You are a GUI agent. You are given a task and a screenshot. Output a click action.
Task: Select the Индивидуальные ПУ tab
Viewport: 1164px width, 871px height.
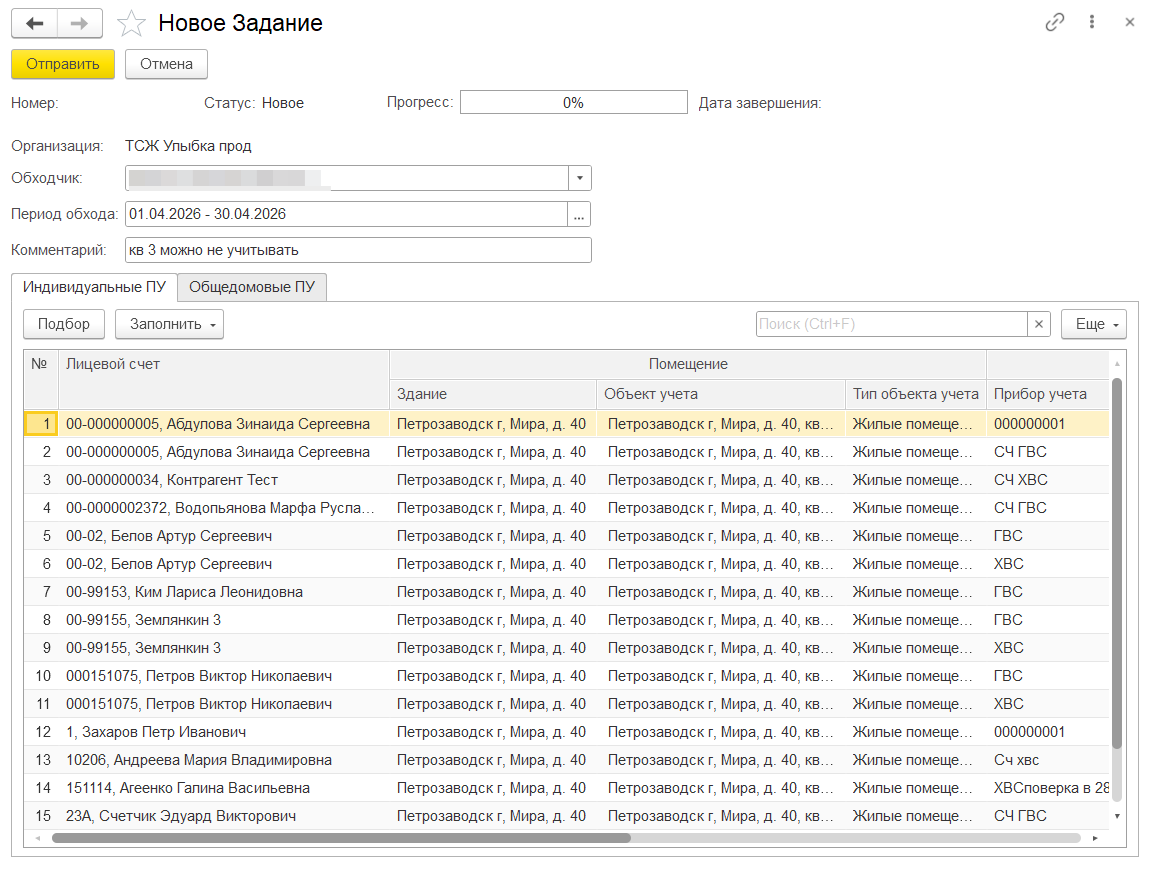(x=94, y=287)
